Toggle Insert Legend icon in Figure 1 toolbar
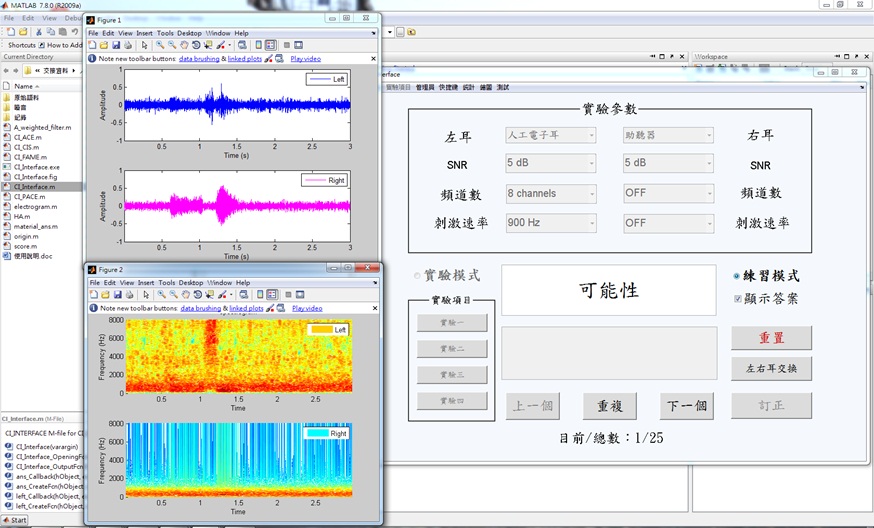Image resolution: width=874 pixels, height=528 pixels. (271, 45)
